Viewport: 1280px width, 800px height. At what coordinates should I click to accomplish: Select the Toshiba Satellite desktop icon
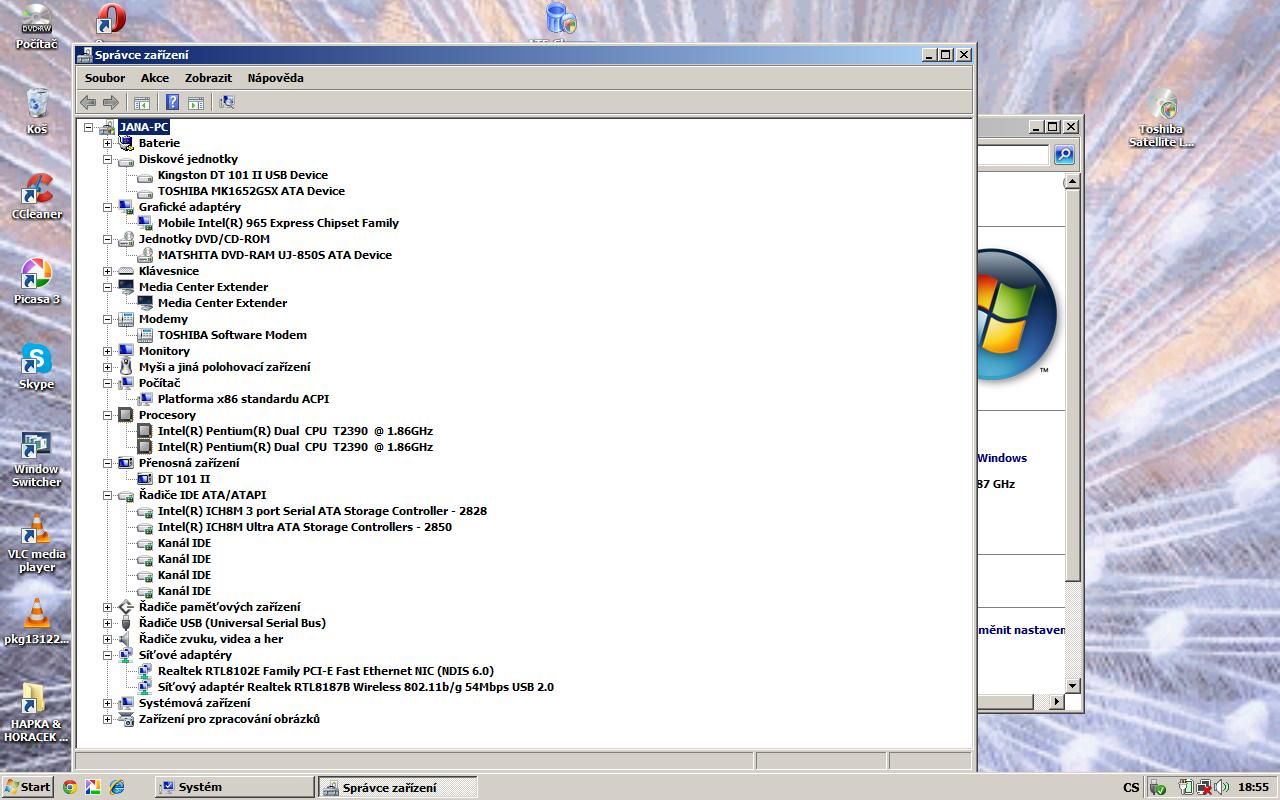(x=1161, y=119)
